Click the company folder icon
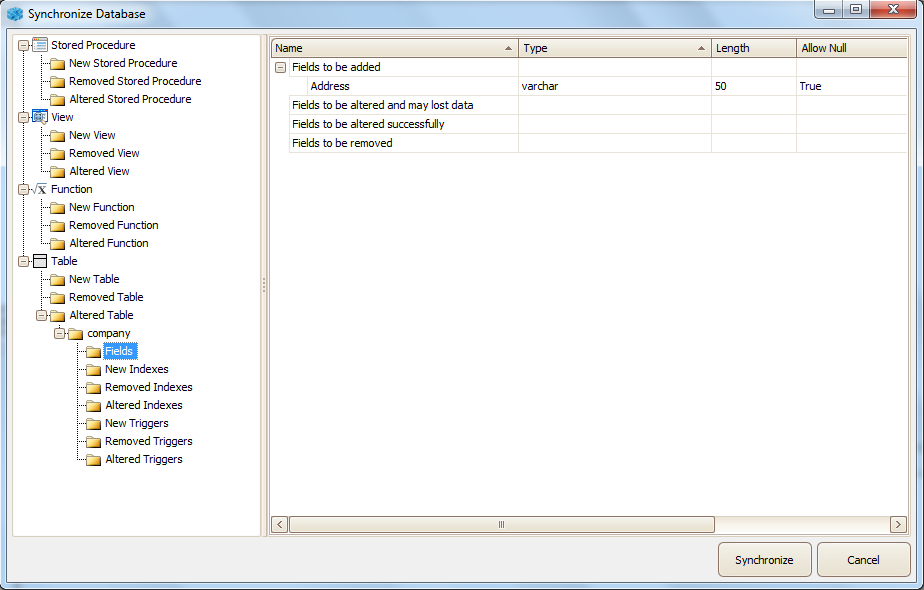This screenshot has width=924, height=590. pyautogui.click(x=75, y=334)
